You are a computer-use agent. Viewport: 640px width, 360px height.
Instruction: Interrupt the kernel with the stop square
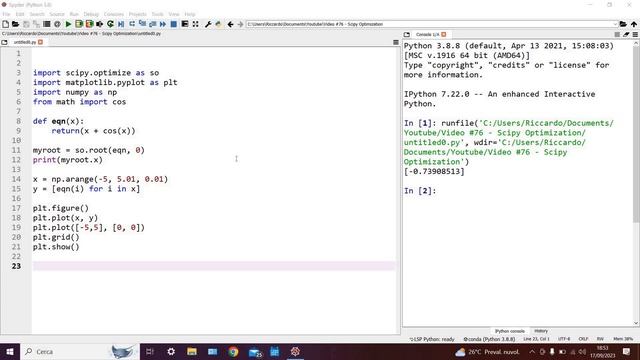[617, 35]
